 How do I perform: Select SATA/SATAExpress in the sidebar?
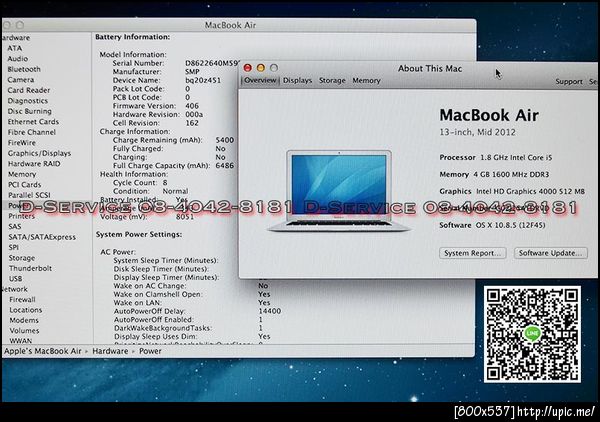[x=42, y=237]
